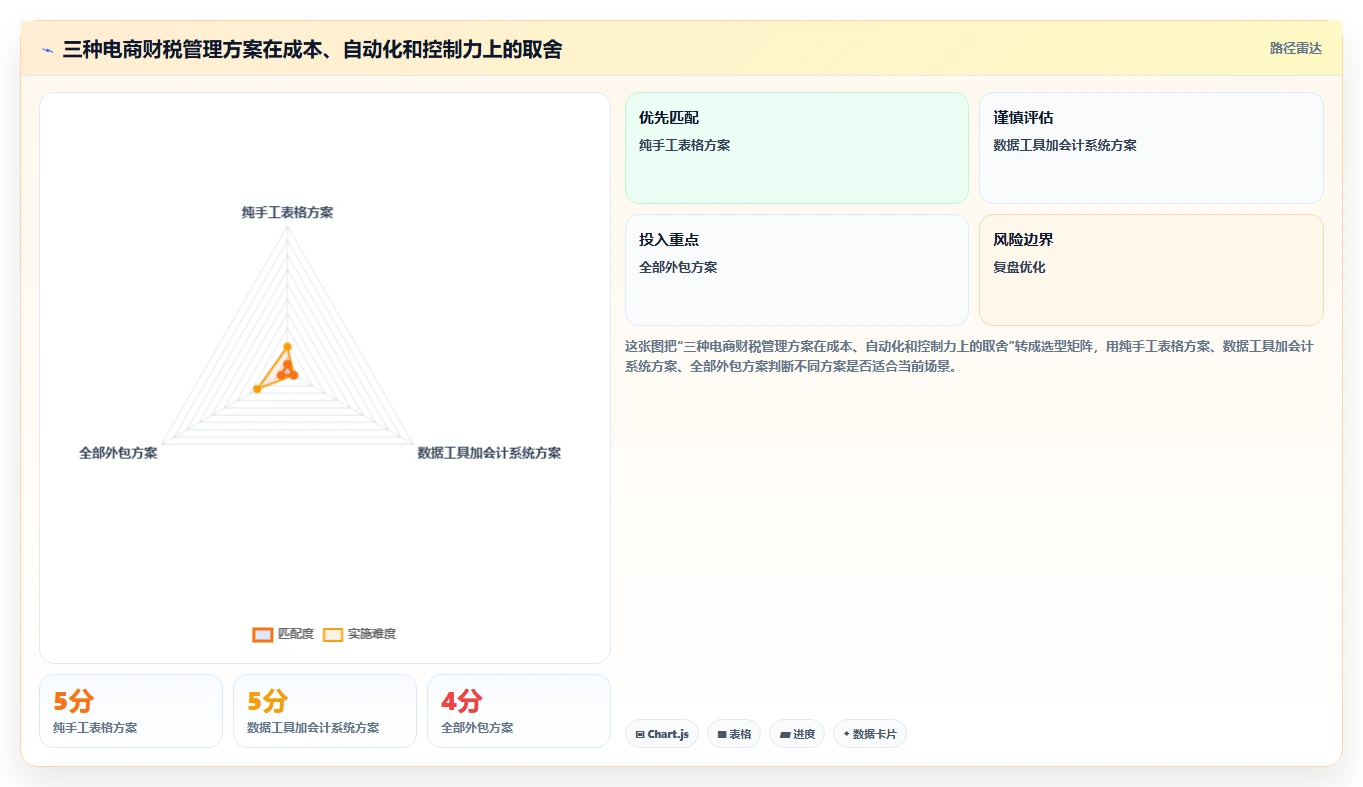Click the 实施难度 legend label
This screenshot has height=787, width=1363.
372,634
